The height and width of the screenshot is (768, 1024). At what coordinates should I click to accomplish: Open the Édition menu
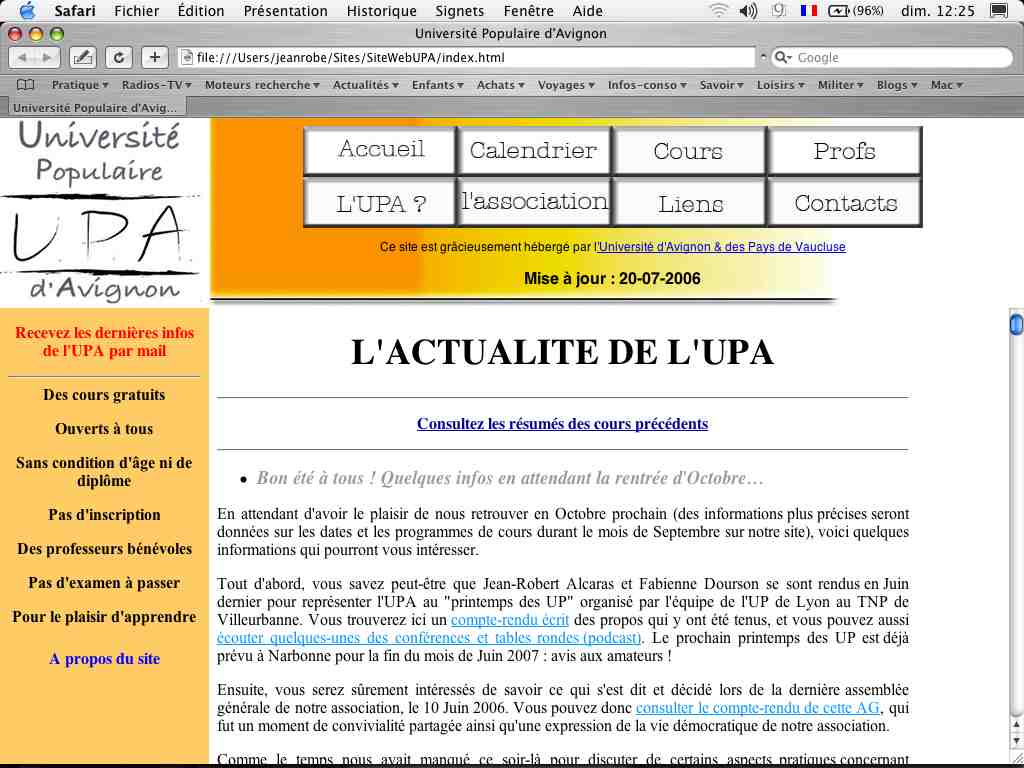200,10
